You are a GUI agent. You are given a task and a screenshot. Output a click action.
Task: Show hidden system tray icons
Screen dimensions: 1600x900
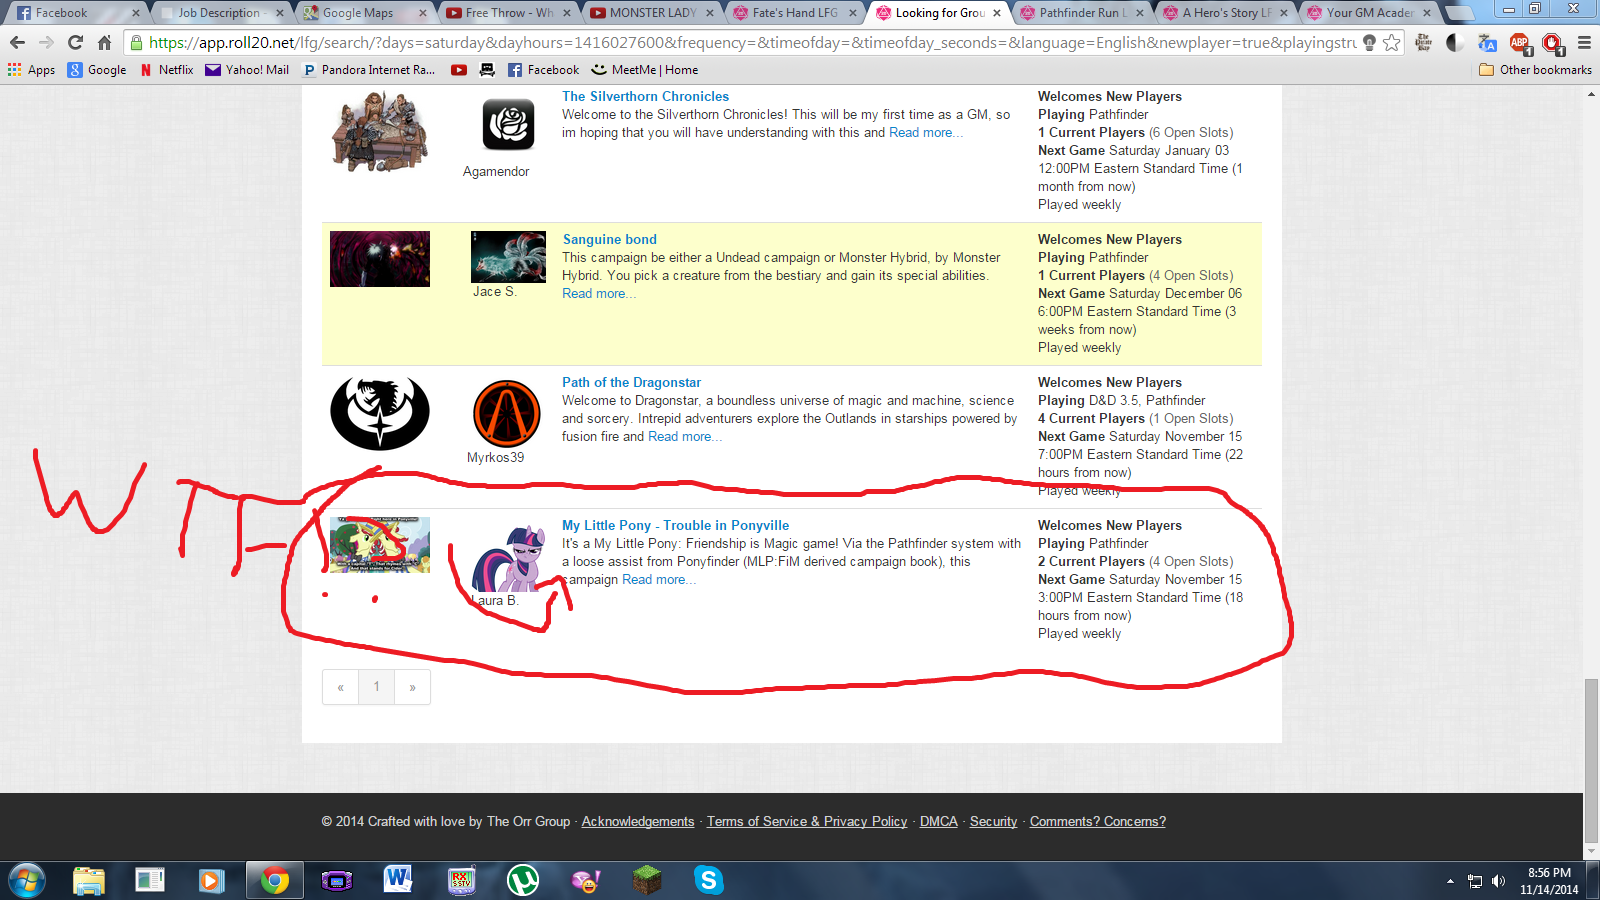tap(1450, 881)
